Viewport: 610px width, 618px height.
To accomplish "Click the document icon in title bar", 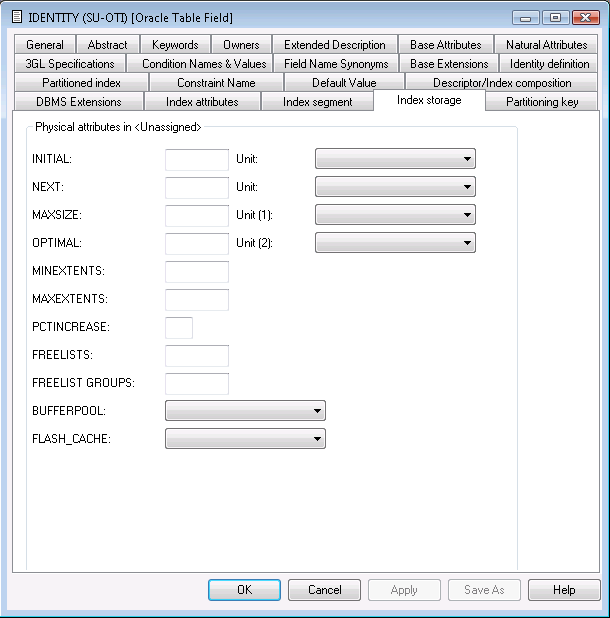I will pos(16,17).
